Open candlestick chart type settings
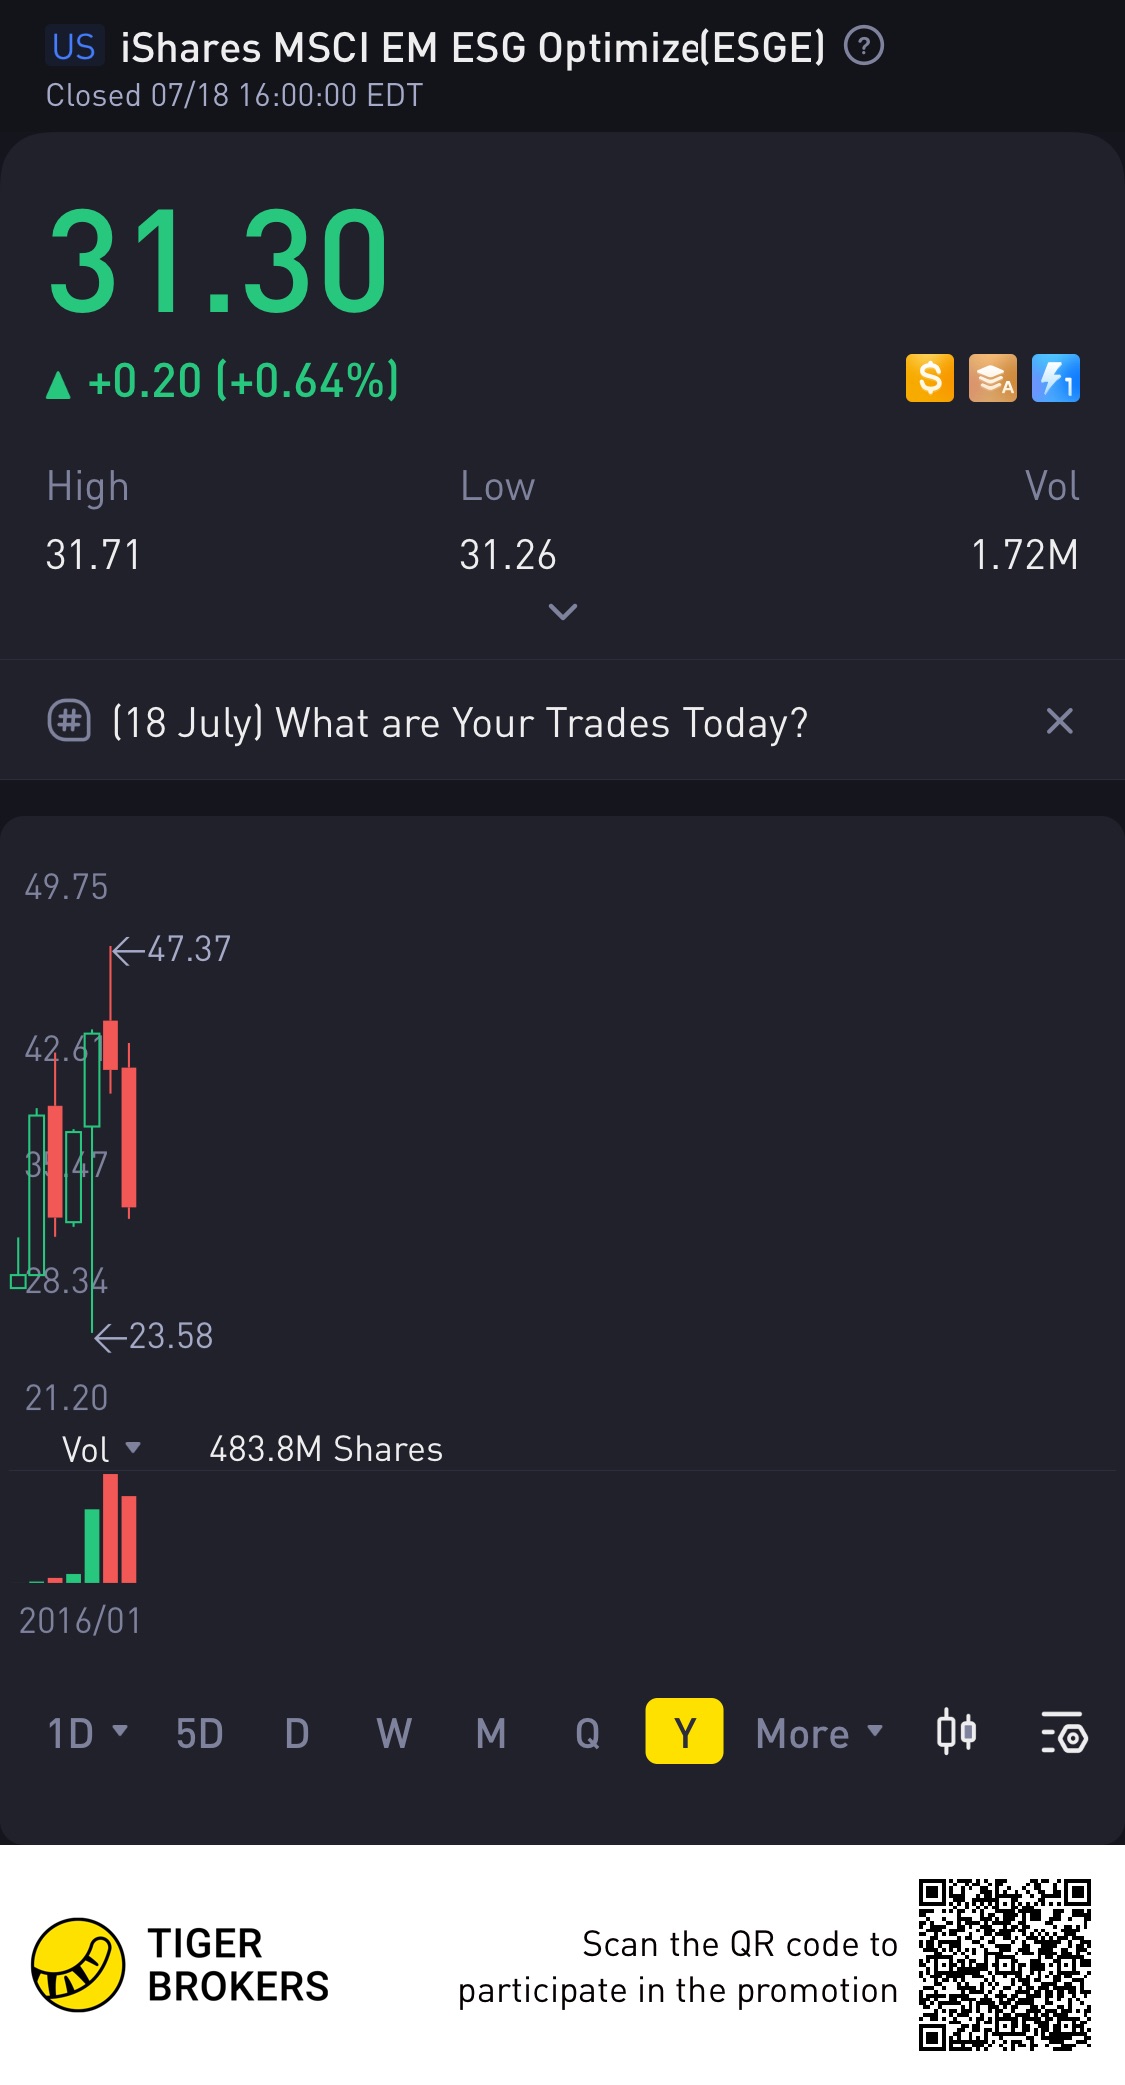1125x2085 pixels. pyautogui.click(x=956, y=1732)
